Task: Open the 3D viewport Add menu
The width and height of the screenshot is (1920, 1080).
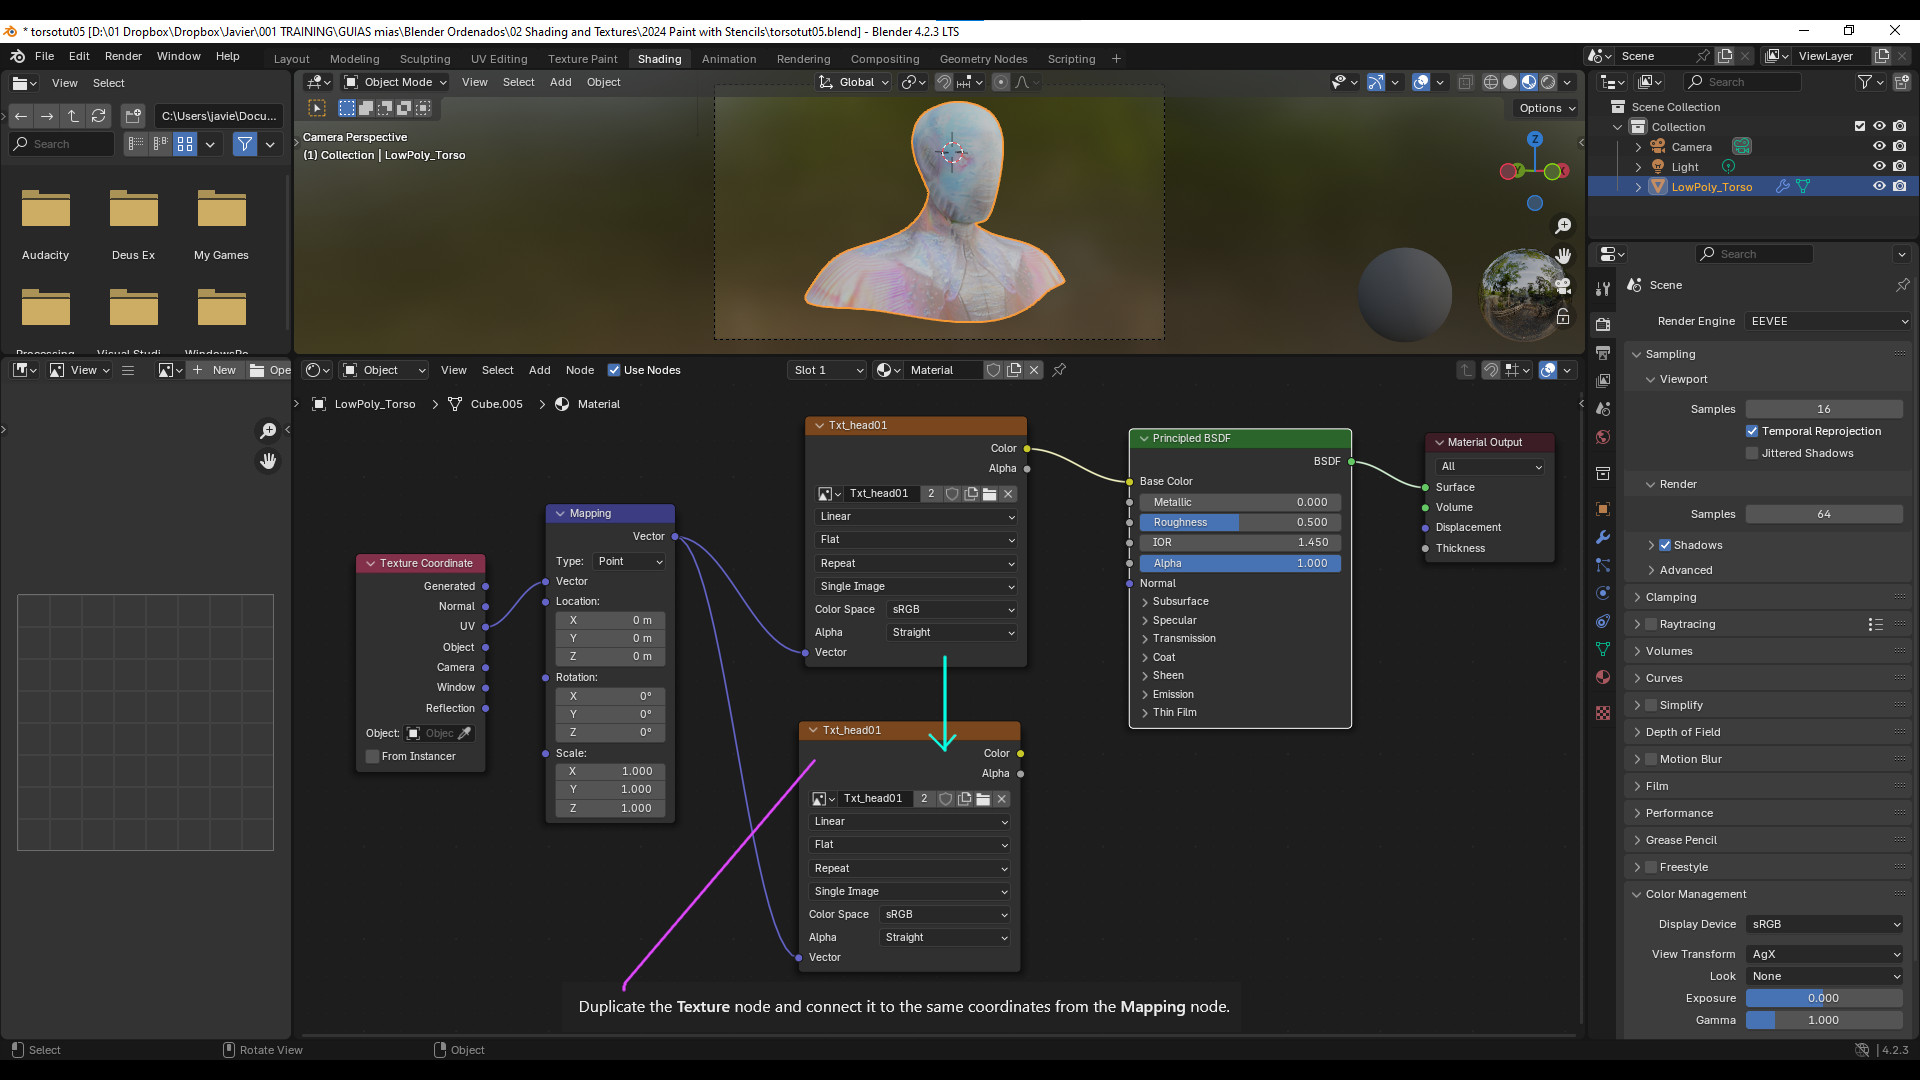Action: pos(560,82)
